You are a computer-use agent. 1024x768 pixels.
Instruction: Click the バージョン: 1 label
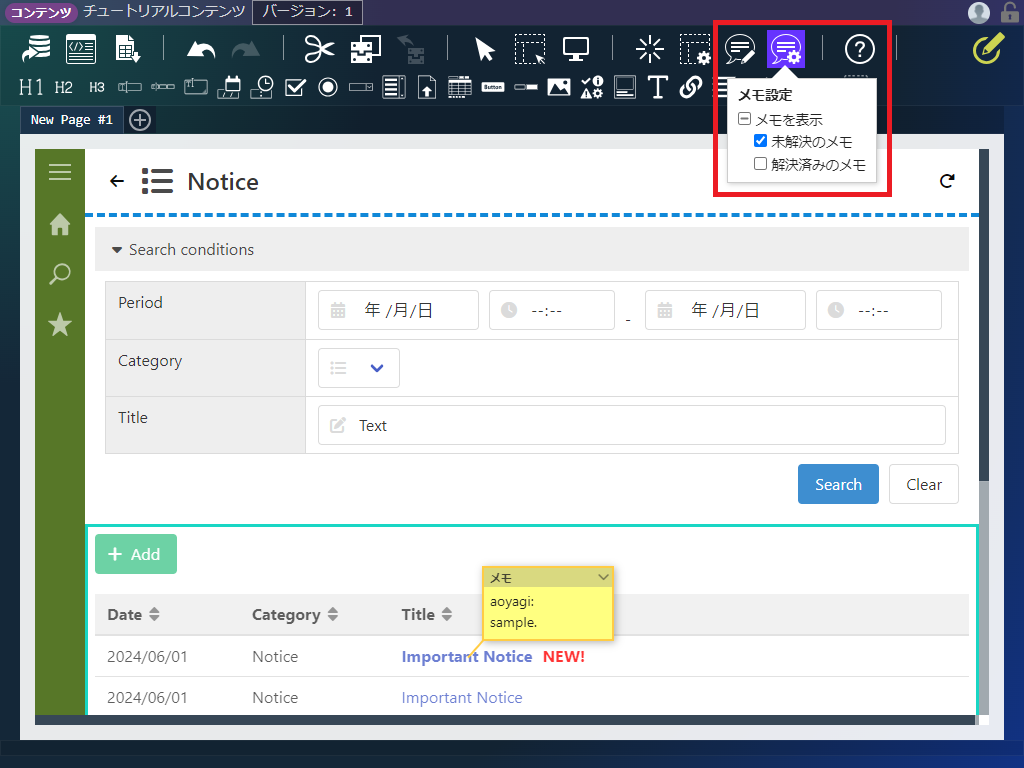(x=307, y=12)
